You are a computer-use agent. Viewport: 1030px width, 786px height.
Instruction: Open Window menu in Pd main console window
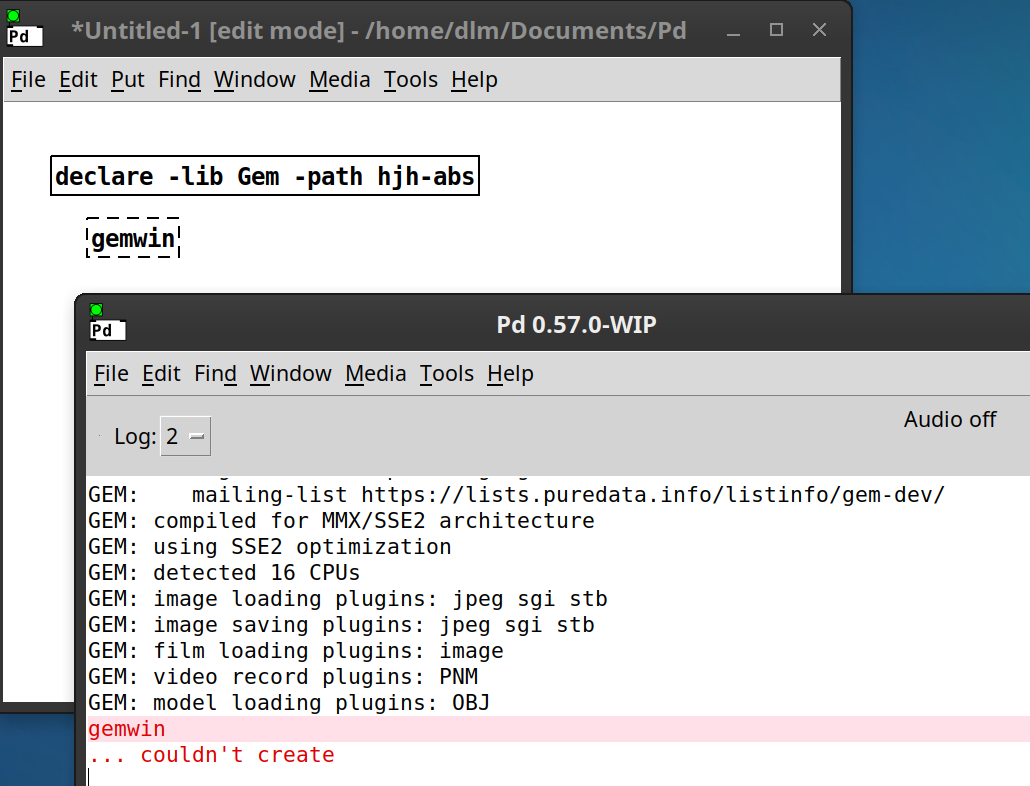pos(291,374)
